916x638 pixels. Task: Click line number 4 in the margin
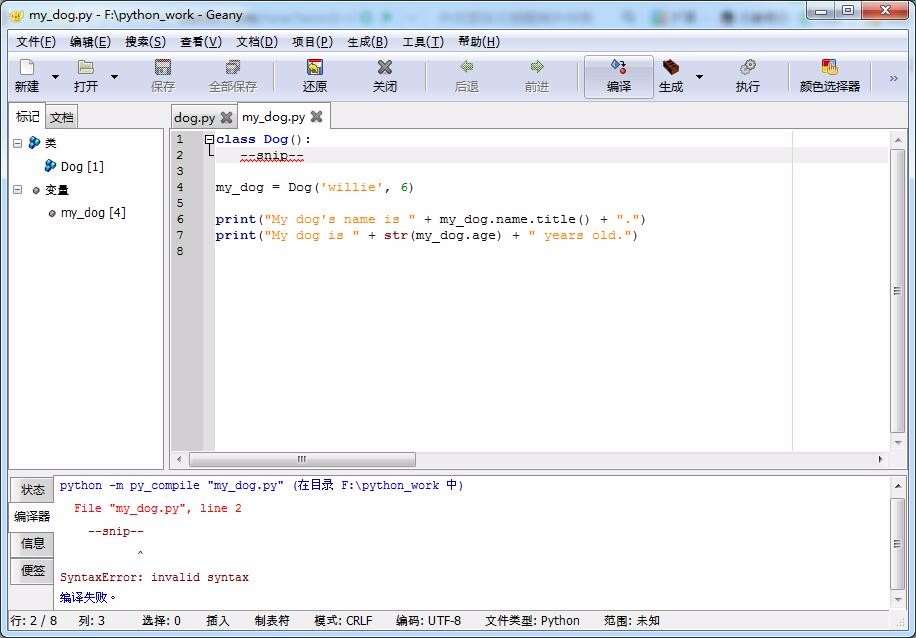[x=180, y=187]
